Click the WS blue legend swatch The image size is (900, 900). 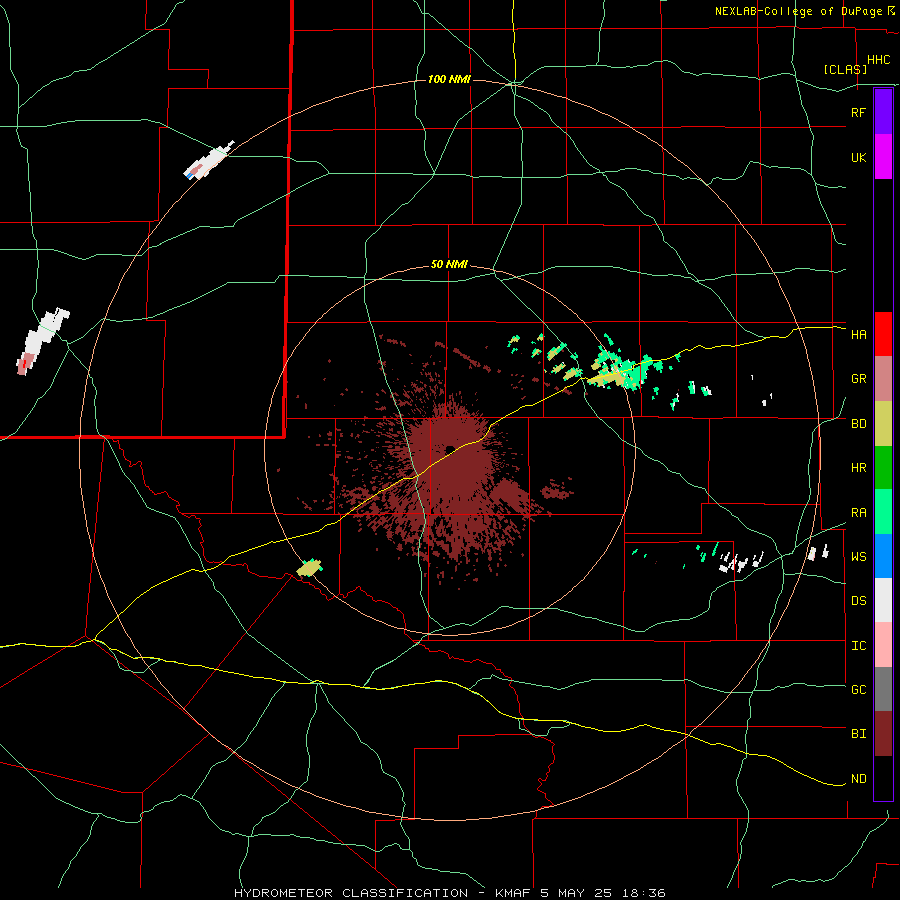(883, 556)
